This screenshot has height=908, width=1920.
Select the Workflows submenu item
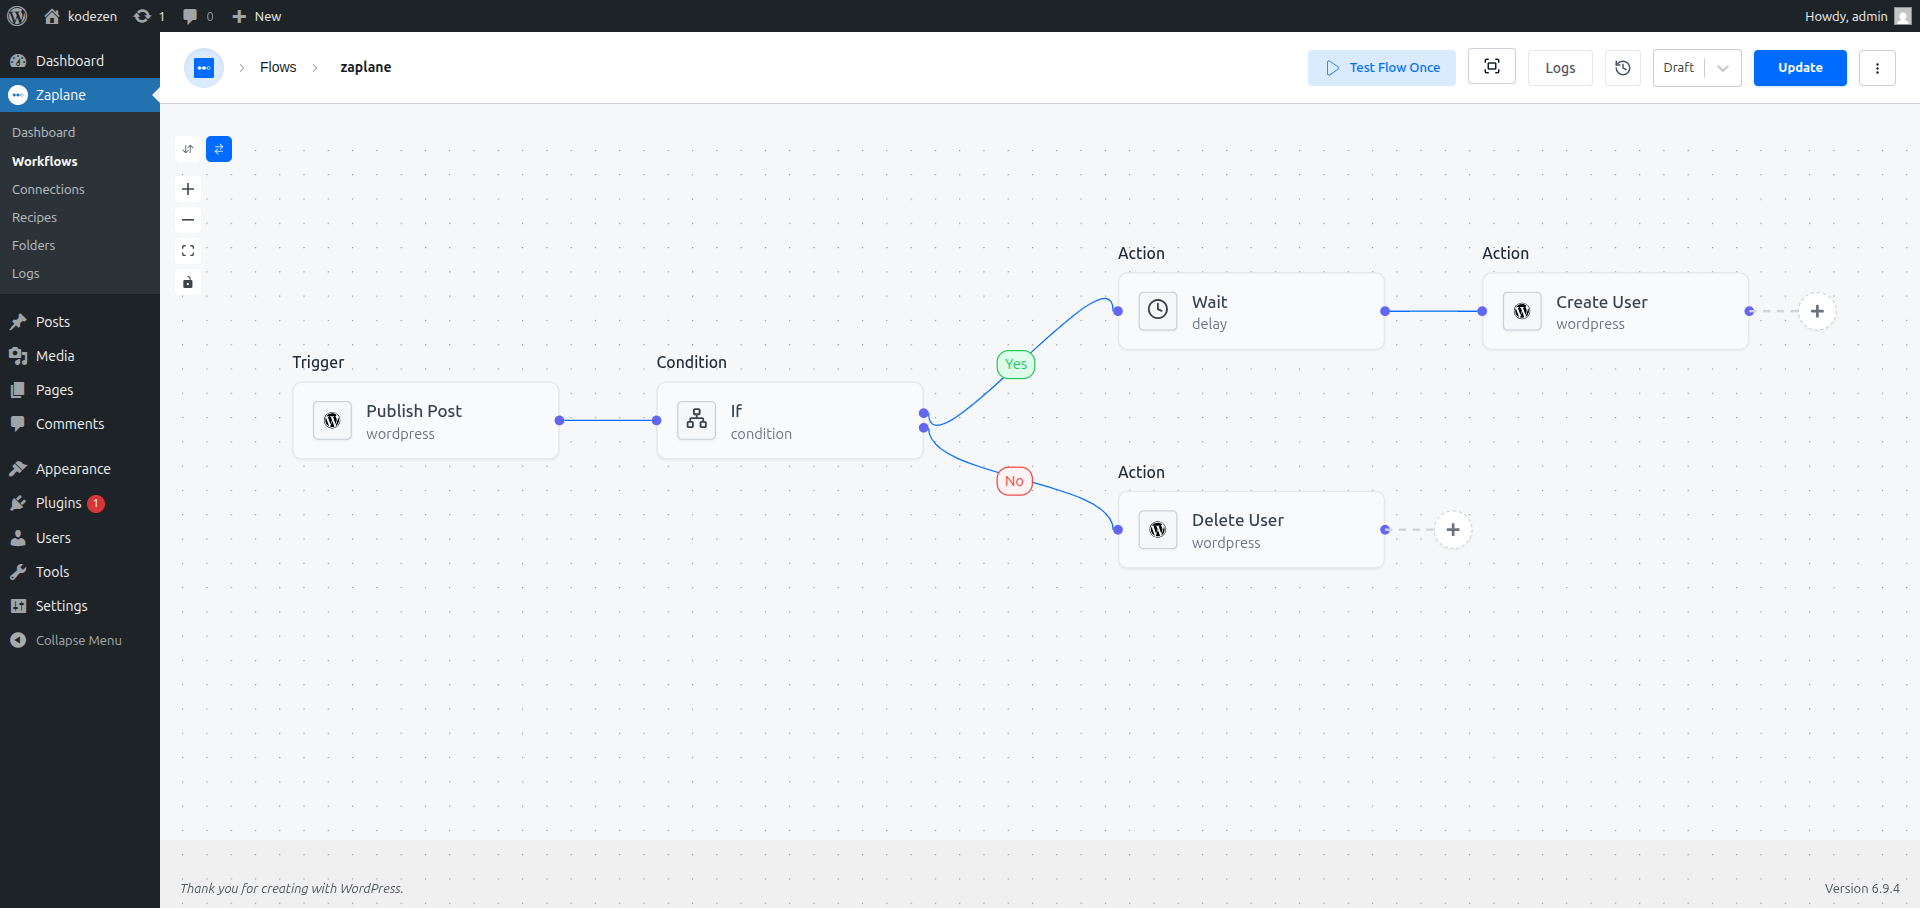tap(45, 161)
